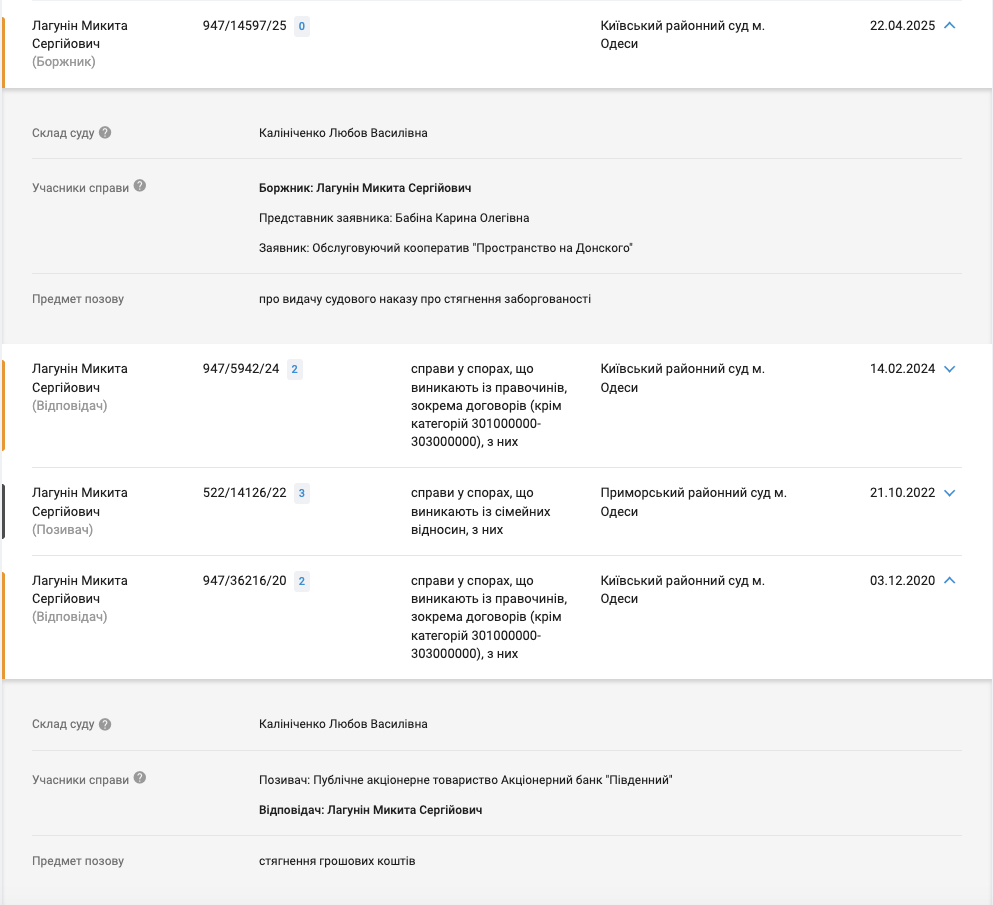
Task: Expand the case dated 14.02.2024
Action: click(949, 369)
